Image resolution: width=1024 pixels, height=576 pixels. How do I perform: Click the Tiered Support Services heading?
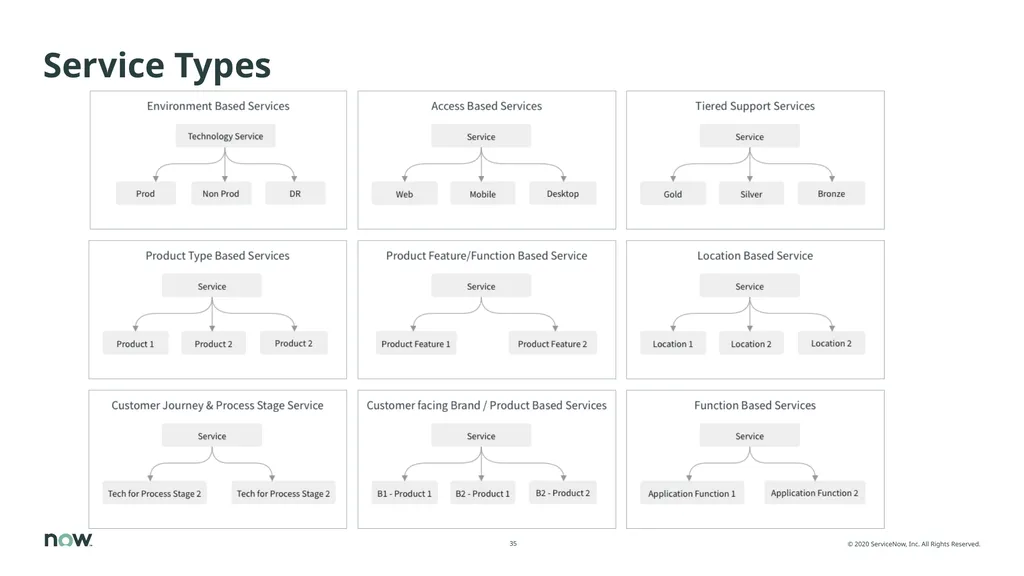pos(755,106)
